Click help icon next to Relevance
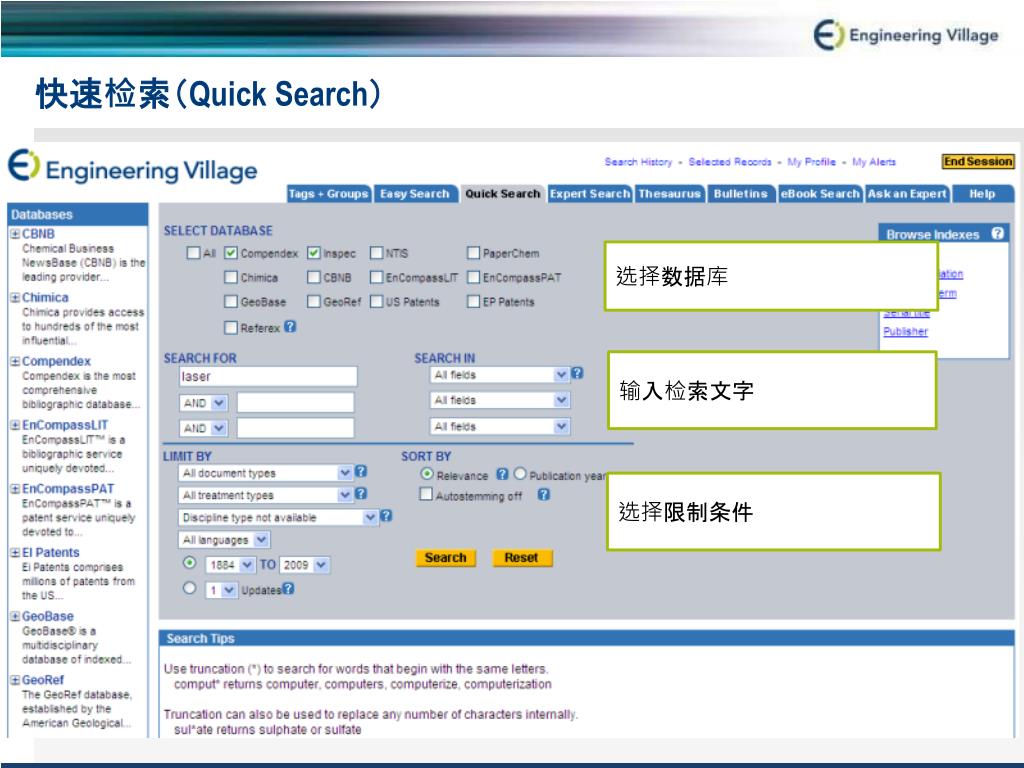The image size is (1024, 768). [502, 474]
